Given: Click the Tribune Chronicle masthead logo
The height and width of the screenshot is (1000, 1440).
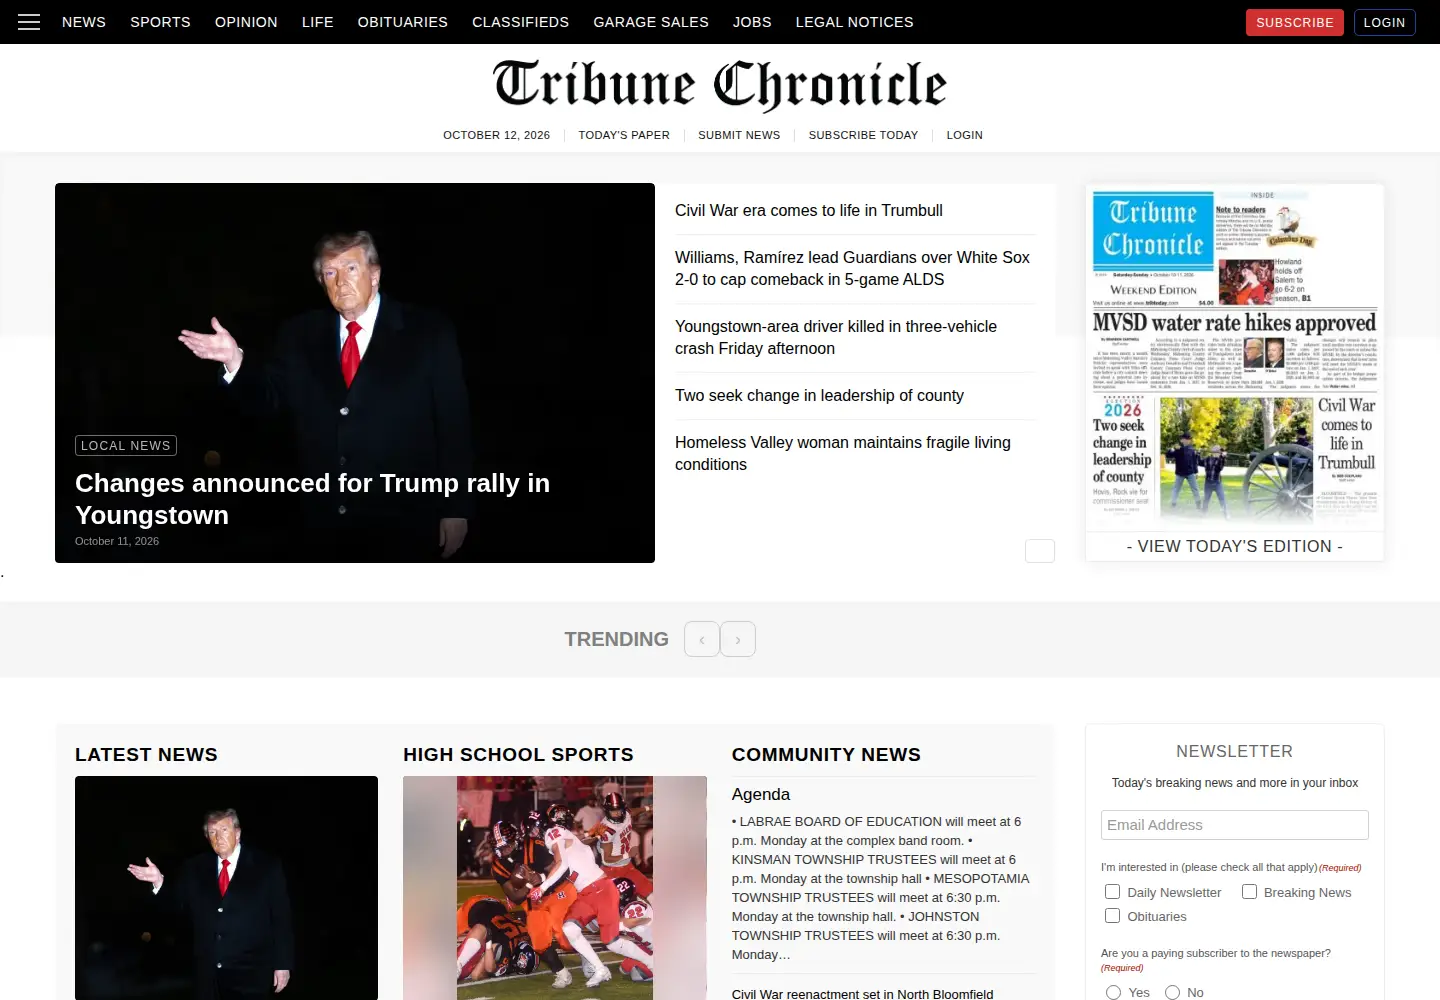Looking at the screenshot, I should point(720,84).
